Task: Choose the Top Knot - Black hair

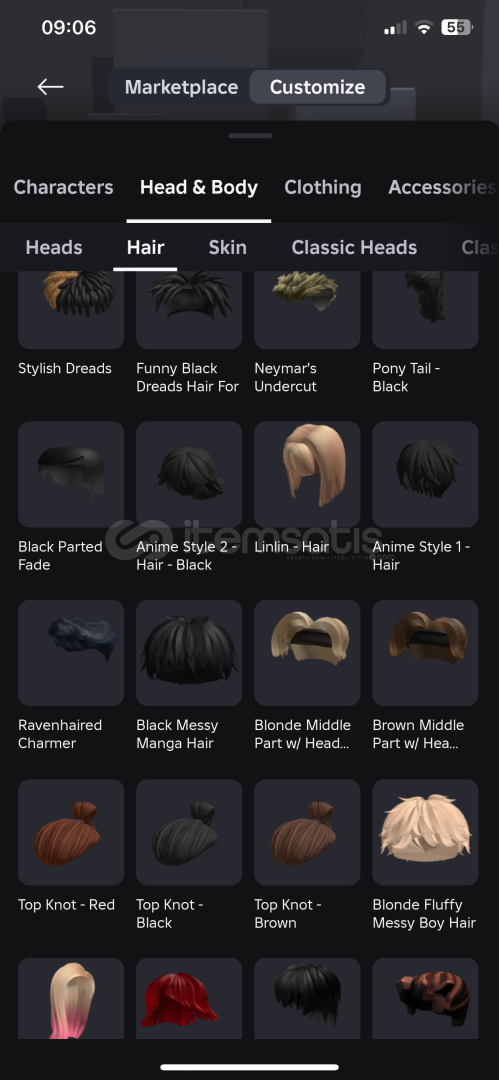Action: click(x=189, y=832)
